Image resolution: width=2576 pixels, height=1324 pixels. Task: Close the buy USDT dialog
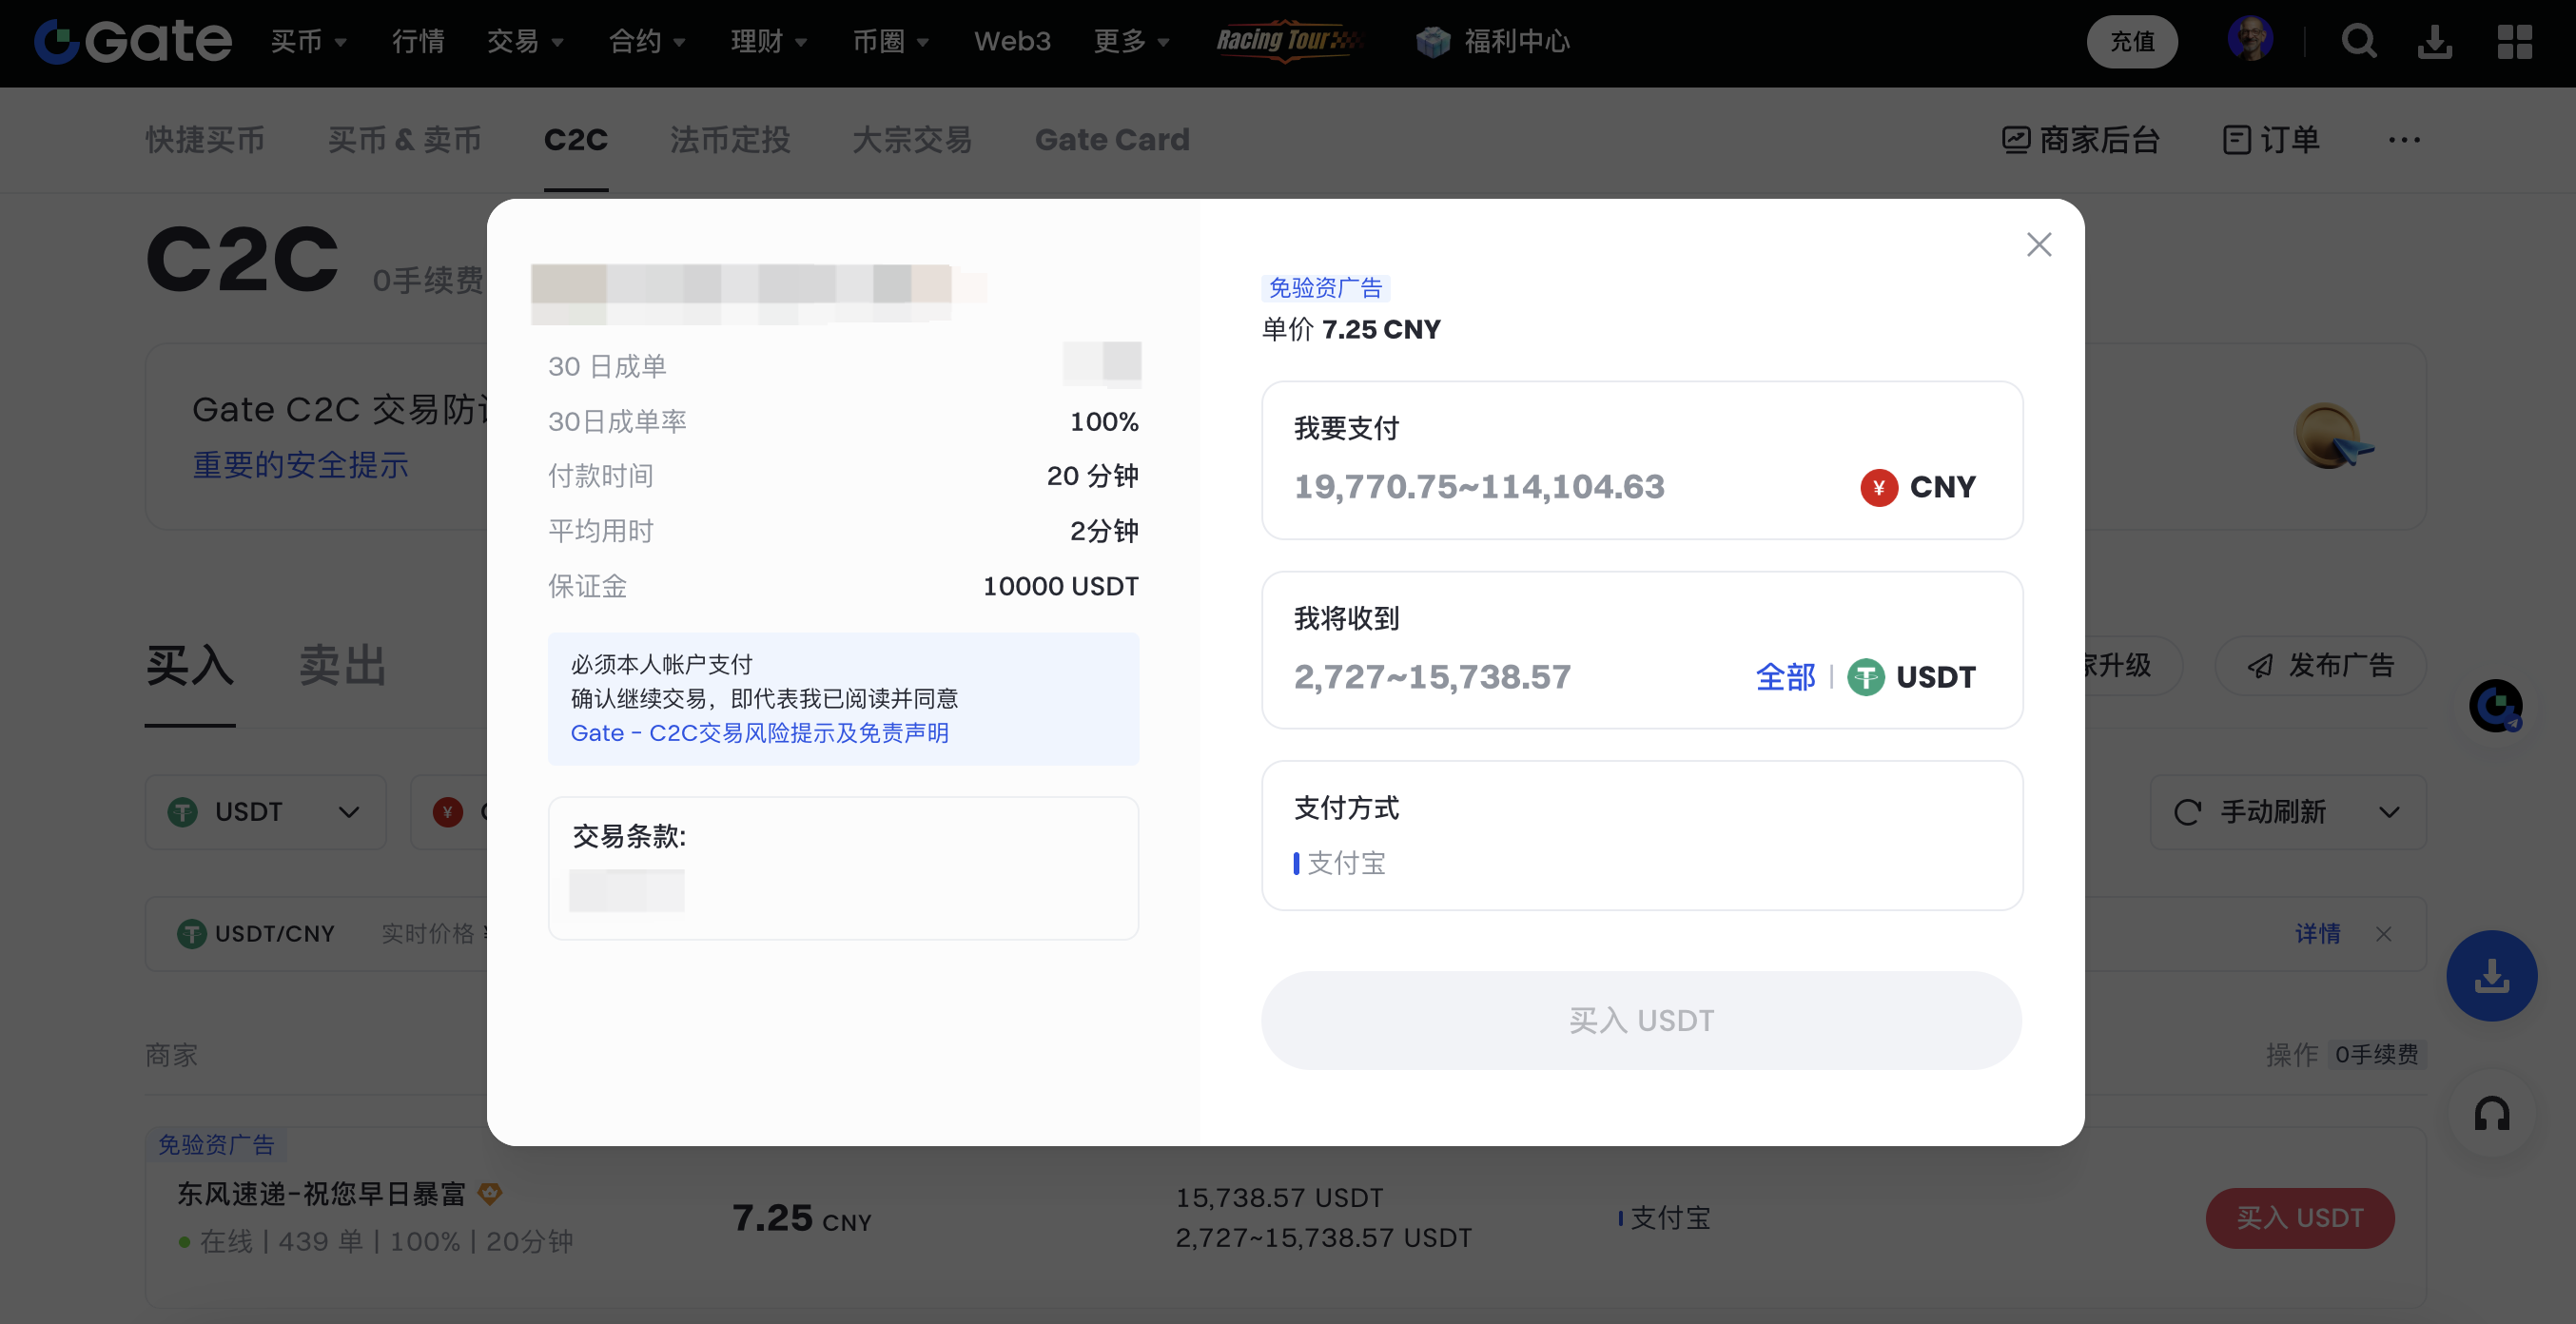(x=2038, y=245)
